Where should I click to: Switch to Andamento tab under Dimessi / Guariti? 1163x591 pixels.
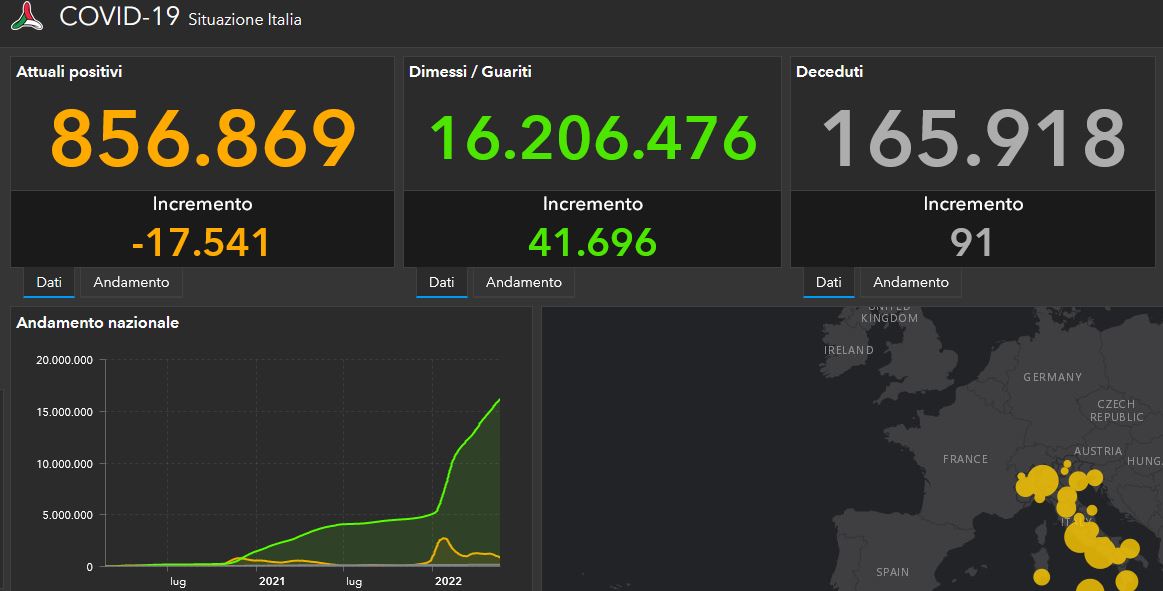(x=523, y=282)
